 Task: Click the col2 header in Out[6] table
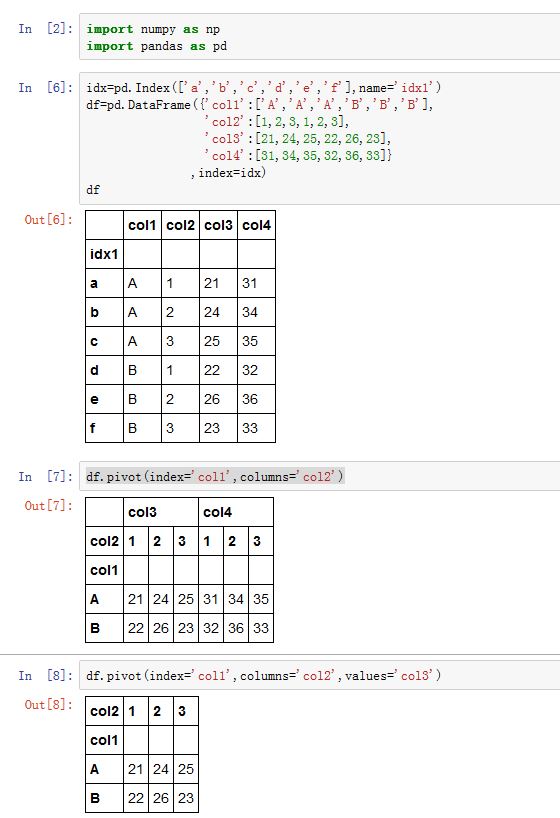tap(181, 225)
